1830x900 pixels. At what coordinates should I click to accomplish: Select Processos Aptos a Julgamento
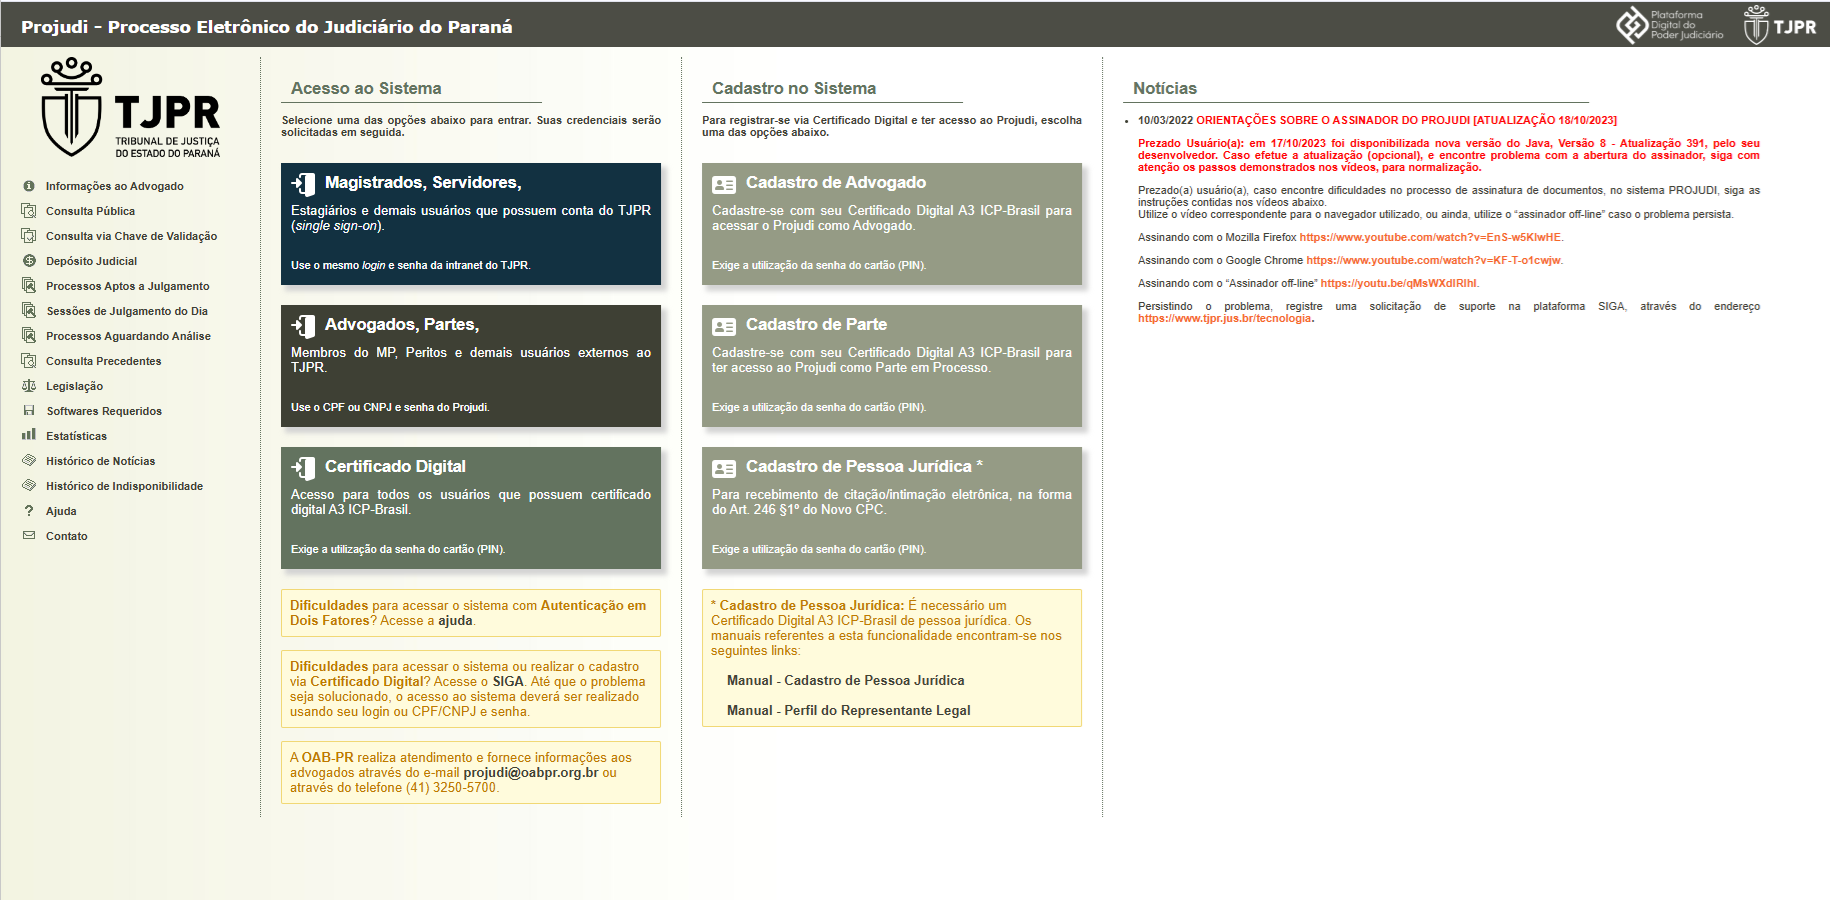(x=128, y=286)
